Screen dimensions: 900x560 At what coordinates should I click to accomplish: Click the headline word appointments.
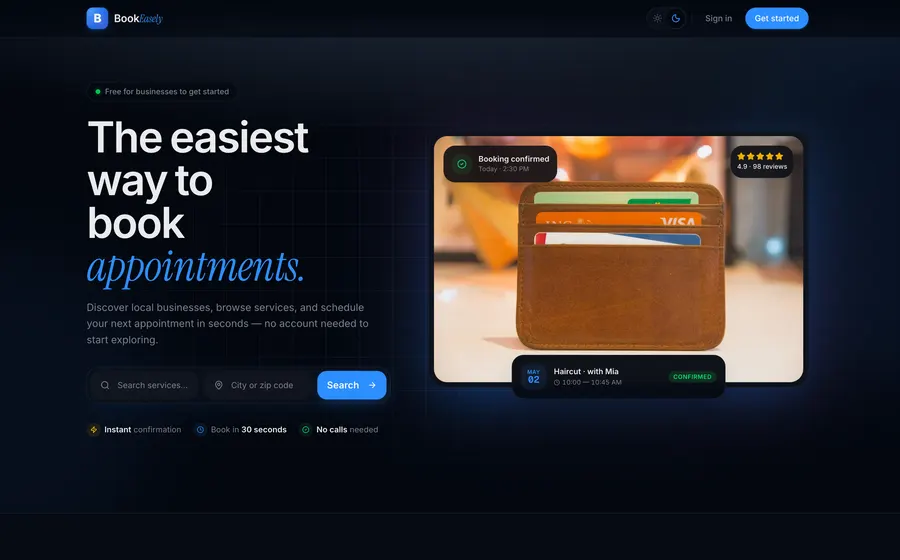point(195,267)
